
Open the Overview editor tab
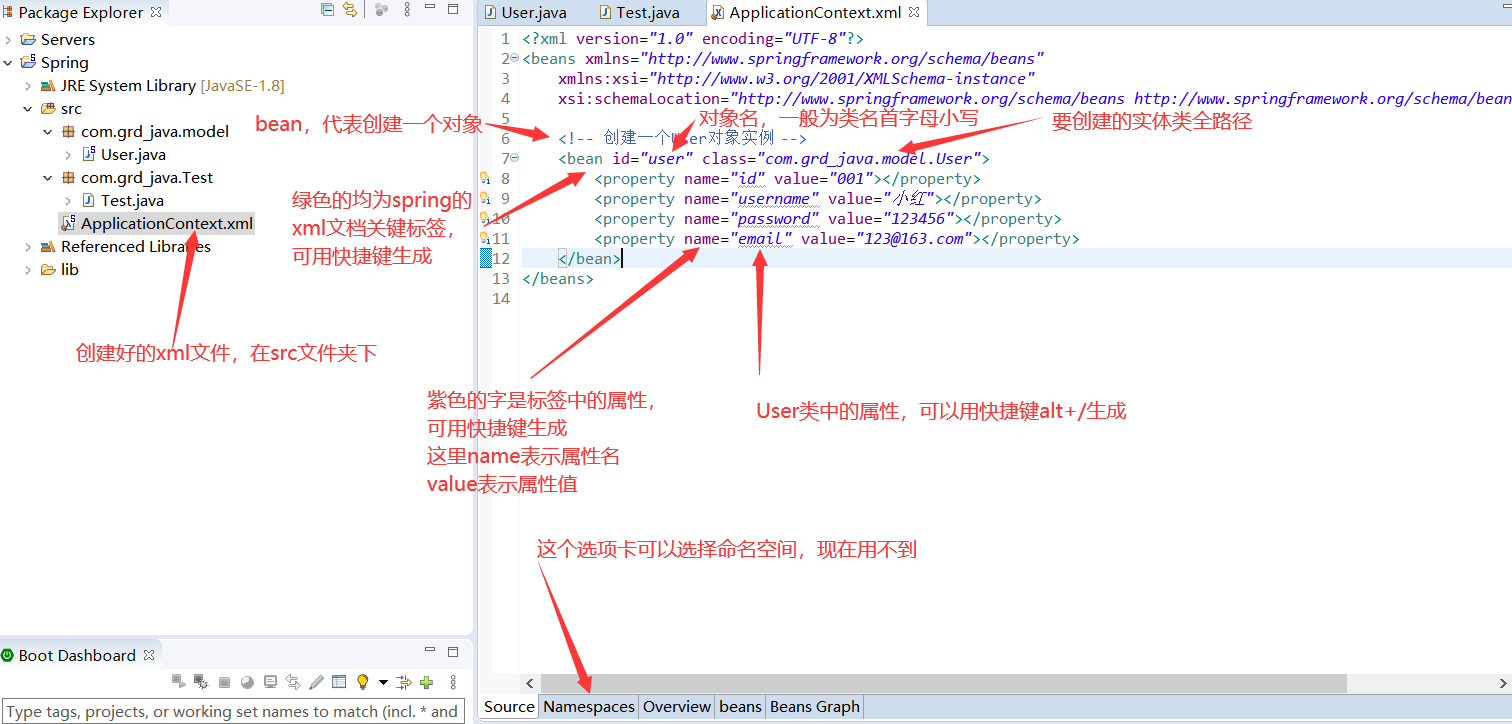(677, 706)
